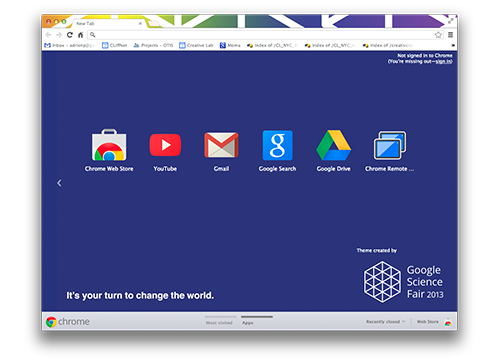Select the Apps tab

click(x=248, y=323)
